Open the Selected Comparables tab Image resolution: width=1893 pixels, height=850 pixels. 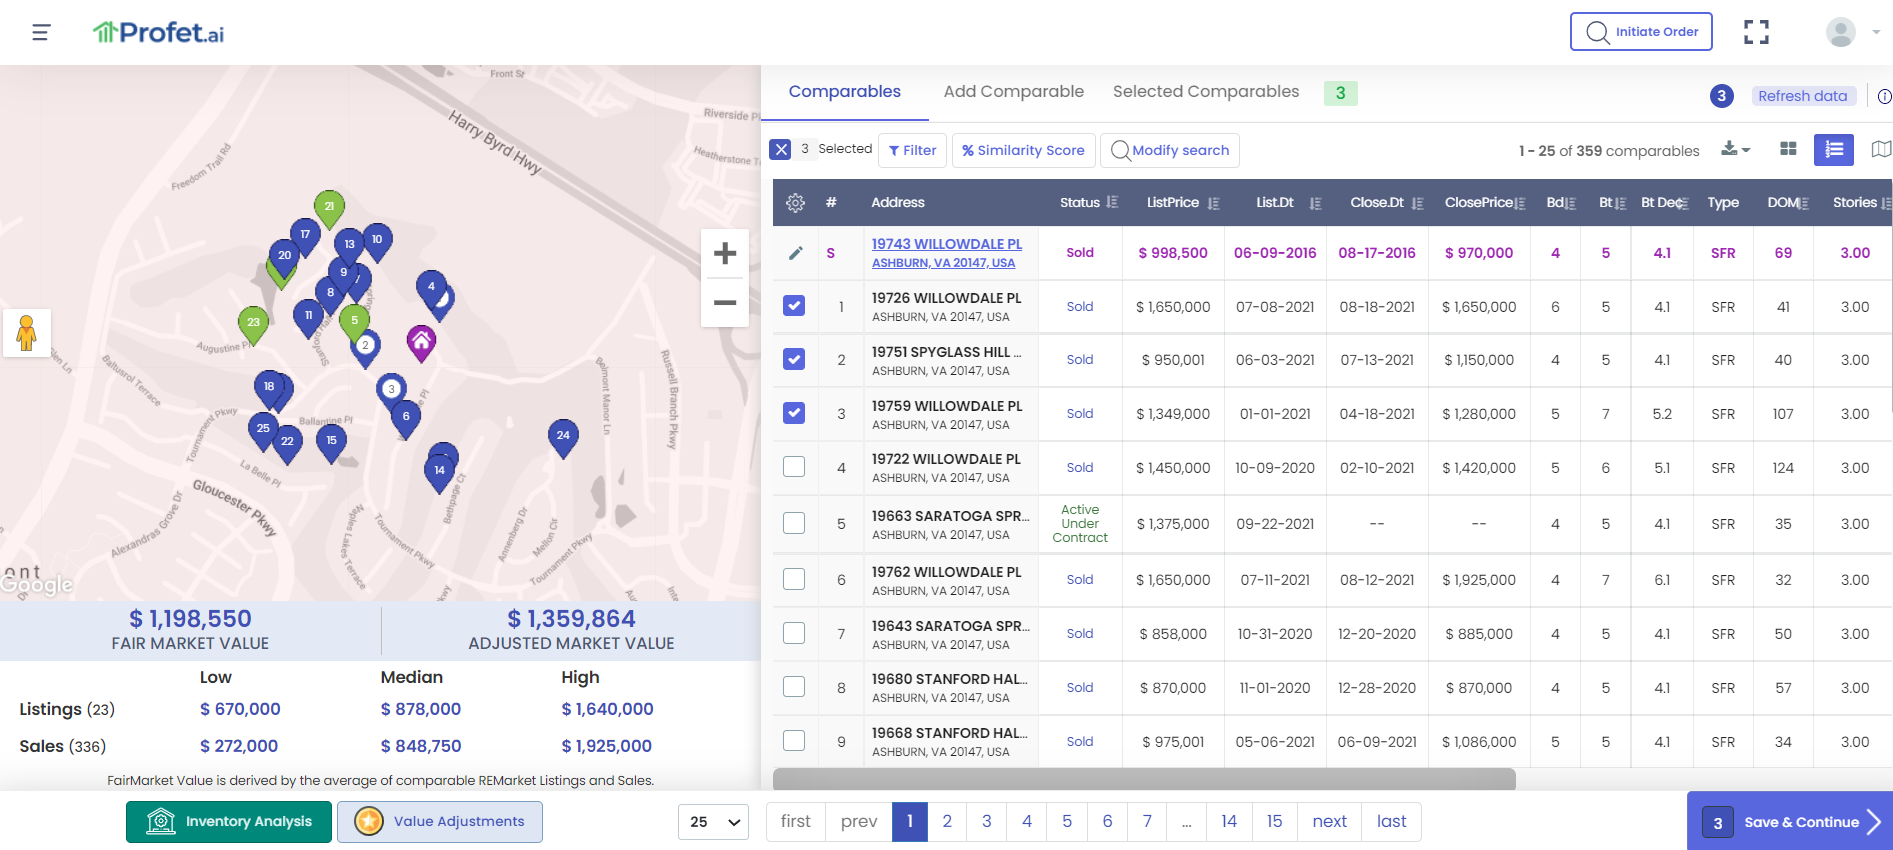(1206, 92)
